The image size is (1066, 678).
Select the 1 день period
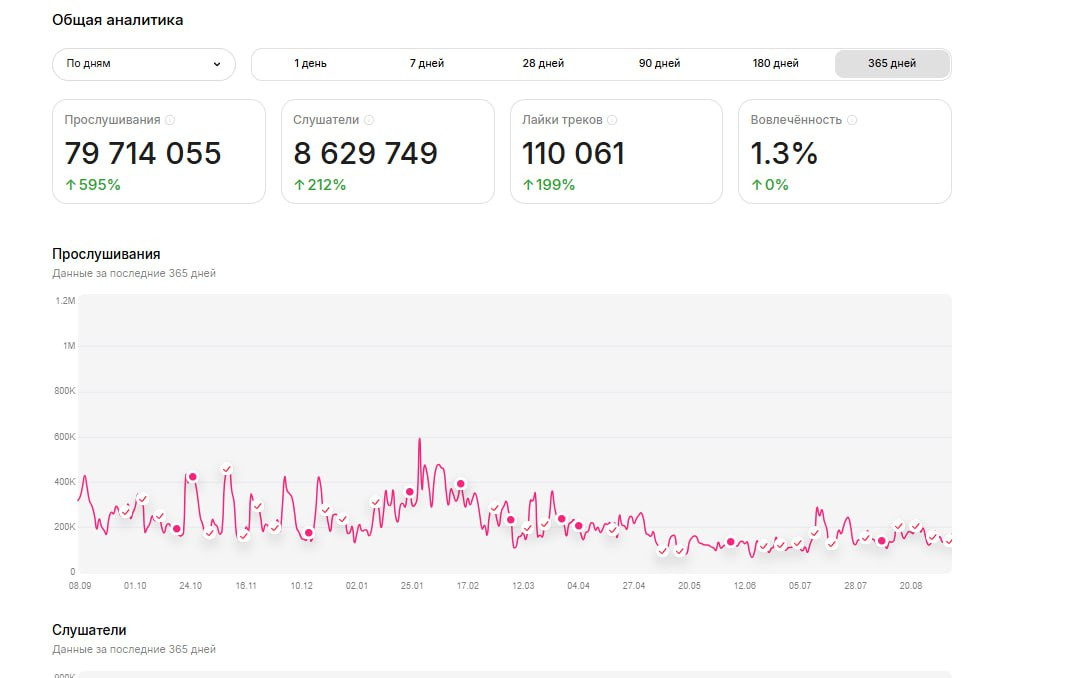310,64
